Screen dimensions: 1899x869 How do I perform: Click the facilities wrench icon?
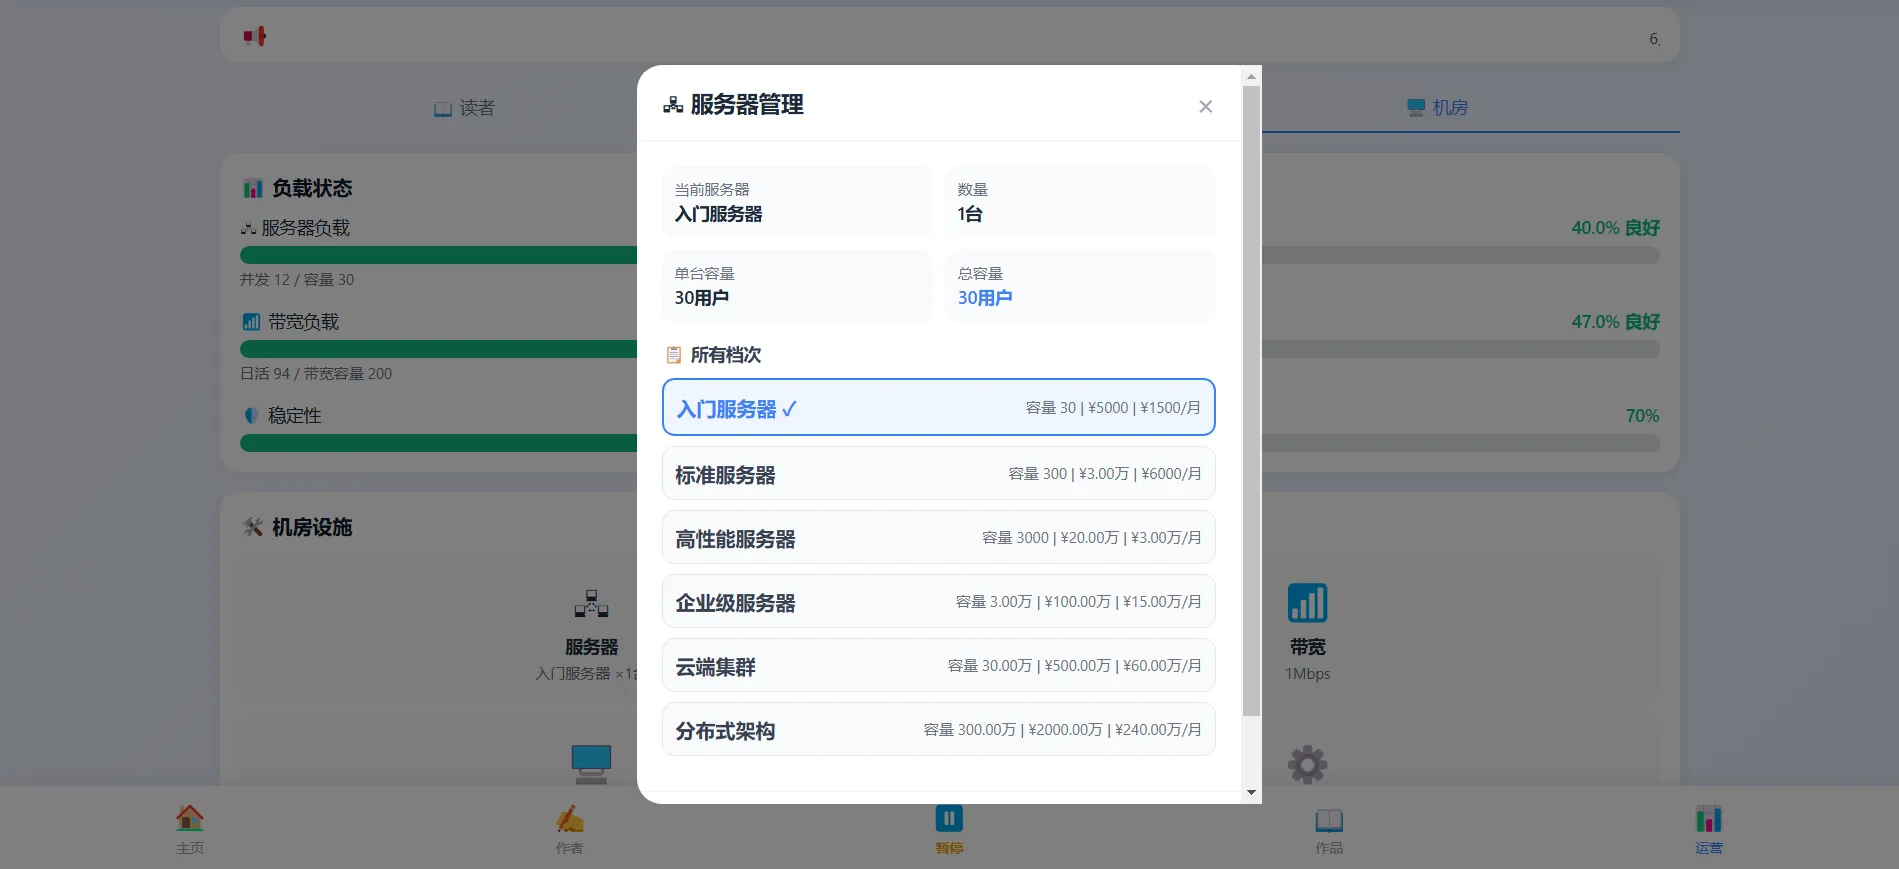click(253, 527)
